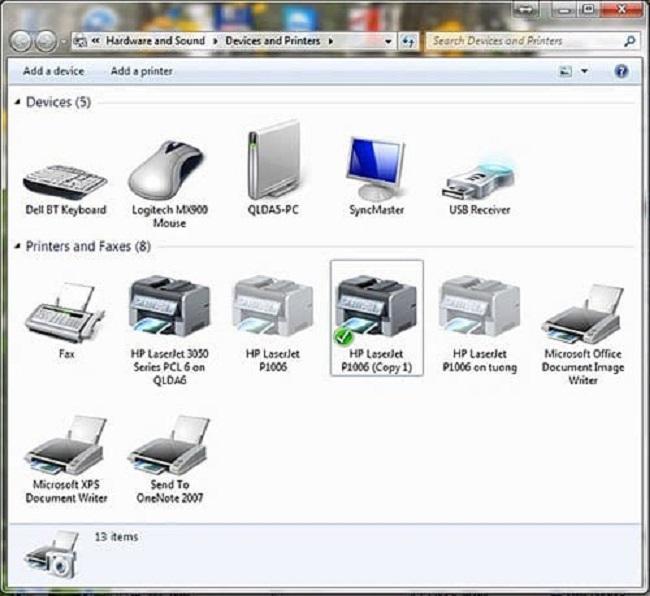Click the Devices and Printers breadcrumb

point(273,41)
